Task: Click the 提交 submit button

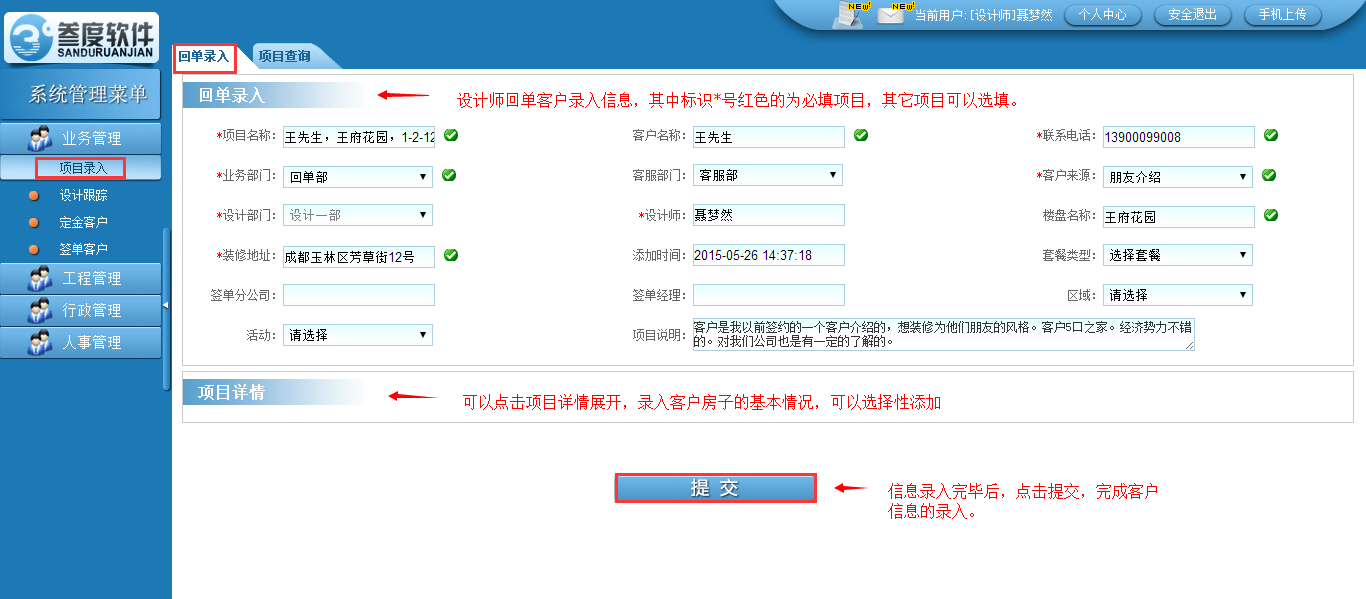Action: coord(715,488)
